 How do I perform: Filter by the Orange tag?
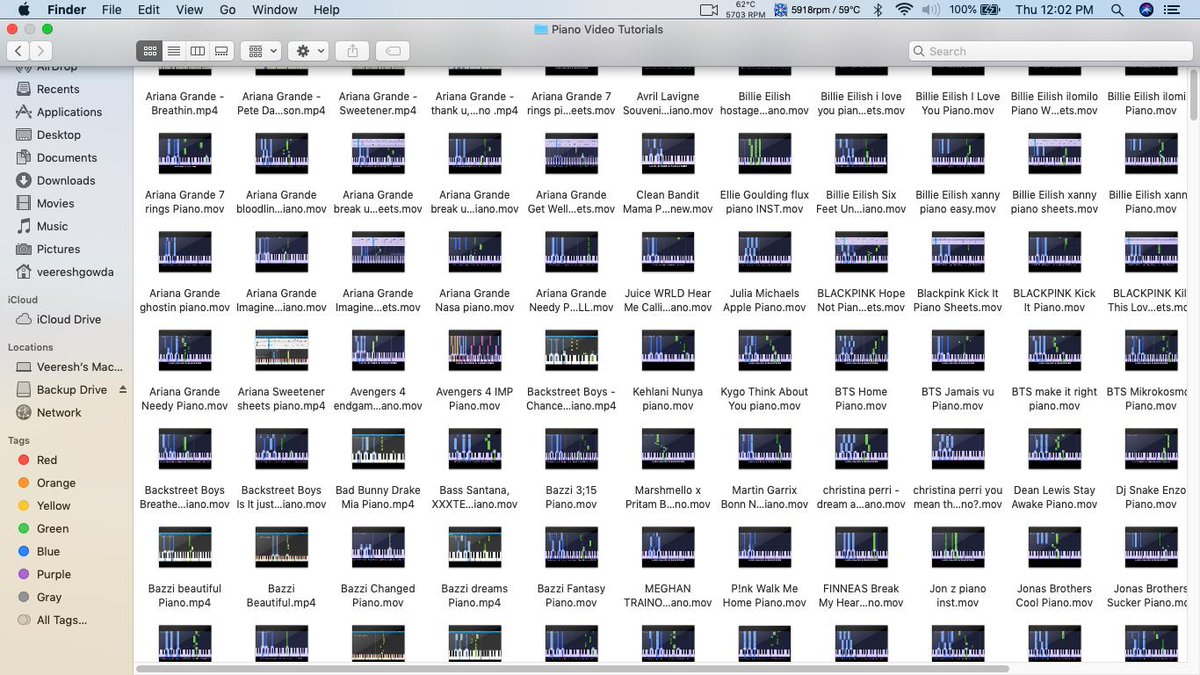[x=56, y=483]
